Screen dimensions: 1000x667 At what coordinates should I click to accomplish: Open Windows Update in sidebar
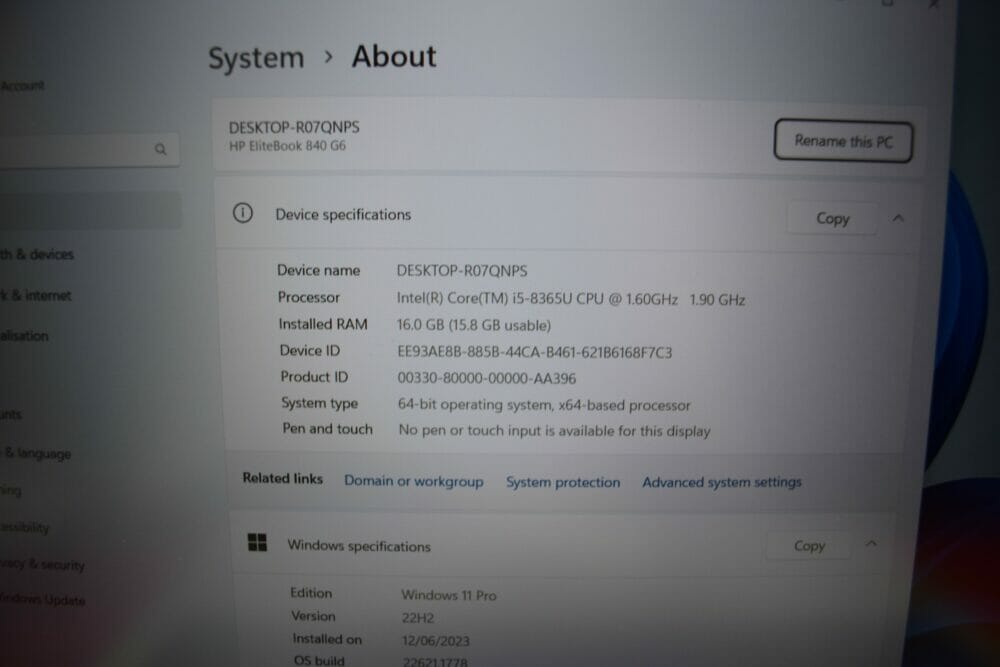pos(42,599)
